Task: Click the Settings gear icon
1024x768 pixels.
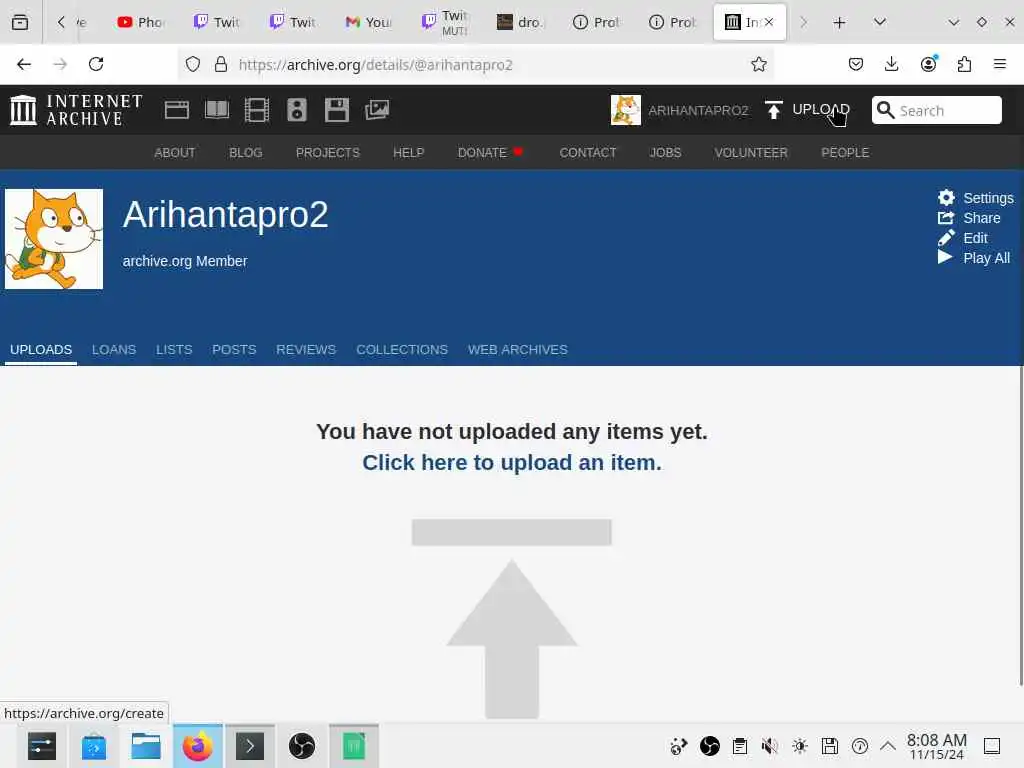Action: pos(946,197)
